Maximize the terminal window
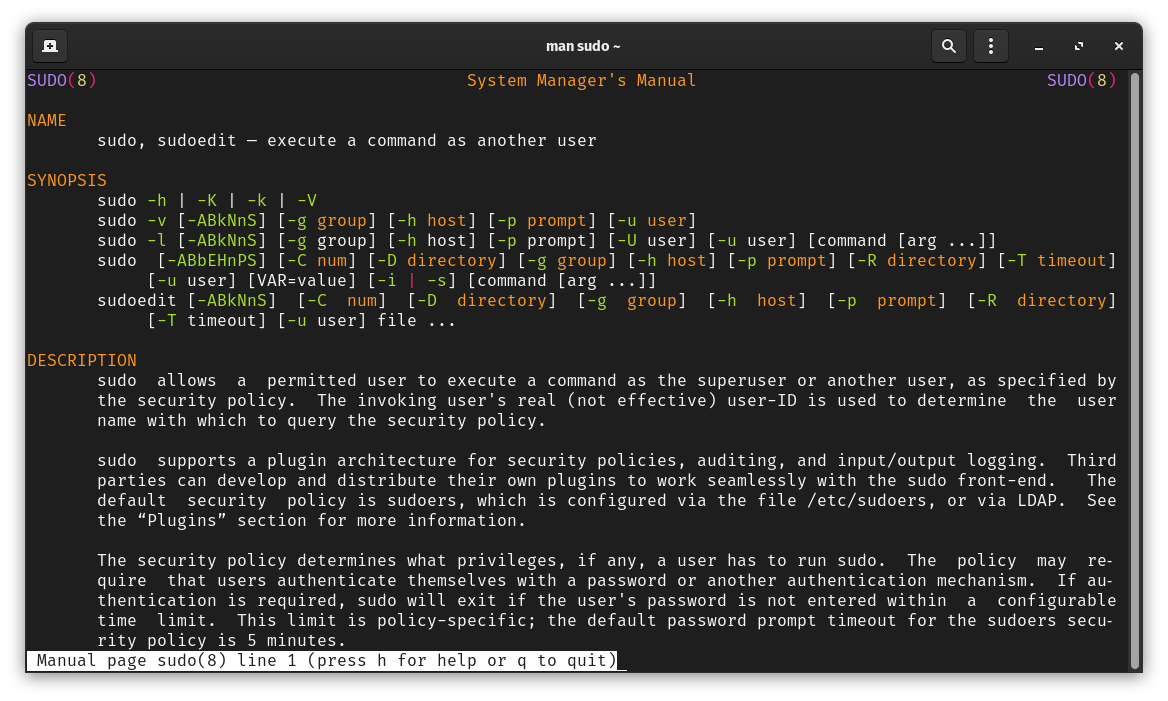The height and width of the screenshot is (701, 1168). tap(1079, 46)
